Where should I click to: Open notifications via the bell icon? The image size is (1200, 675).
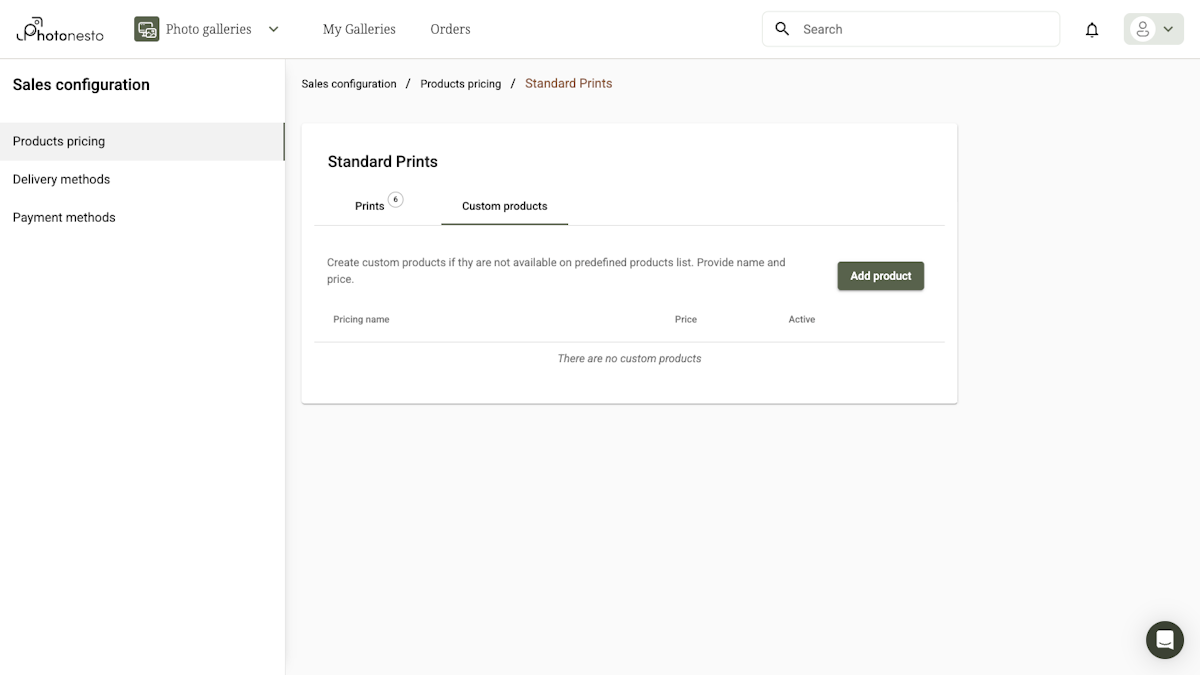1092,29
